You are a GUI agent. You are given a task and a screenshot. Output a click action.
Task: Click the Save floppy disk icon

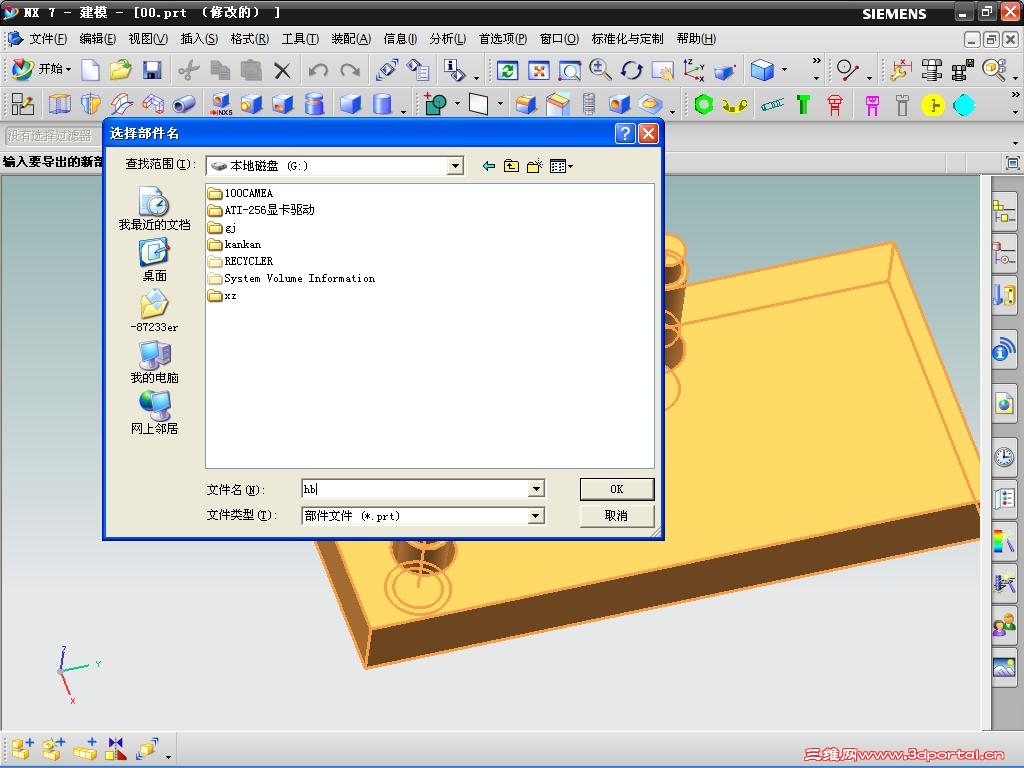pos(152,70)
